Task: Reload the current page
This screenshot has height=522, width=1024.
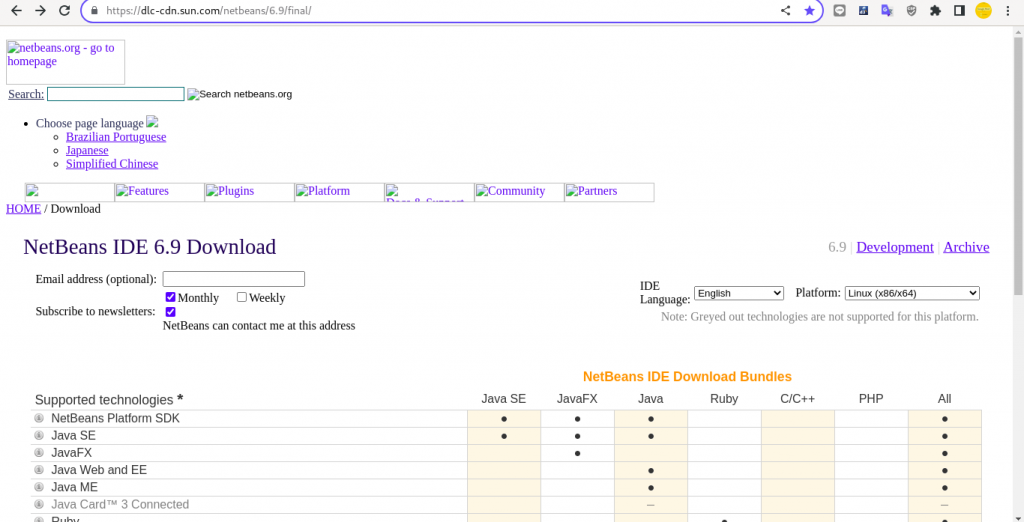Action: point(64,10)
